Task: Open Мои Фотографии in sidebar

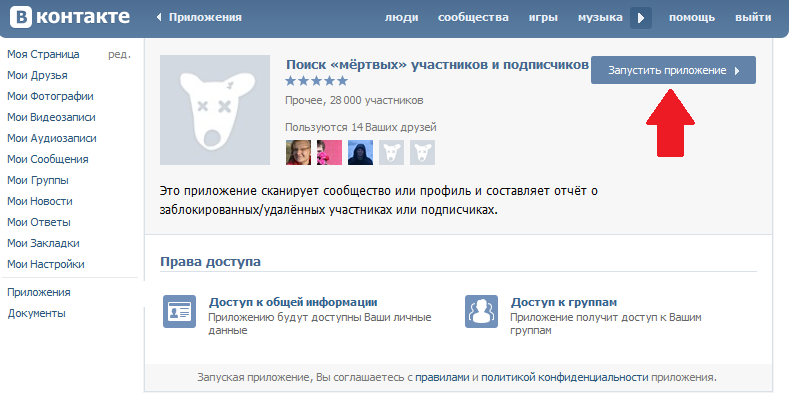Action: (50, 97)
